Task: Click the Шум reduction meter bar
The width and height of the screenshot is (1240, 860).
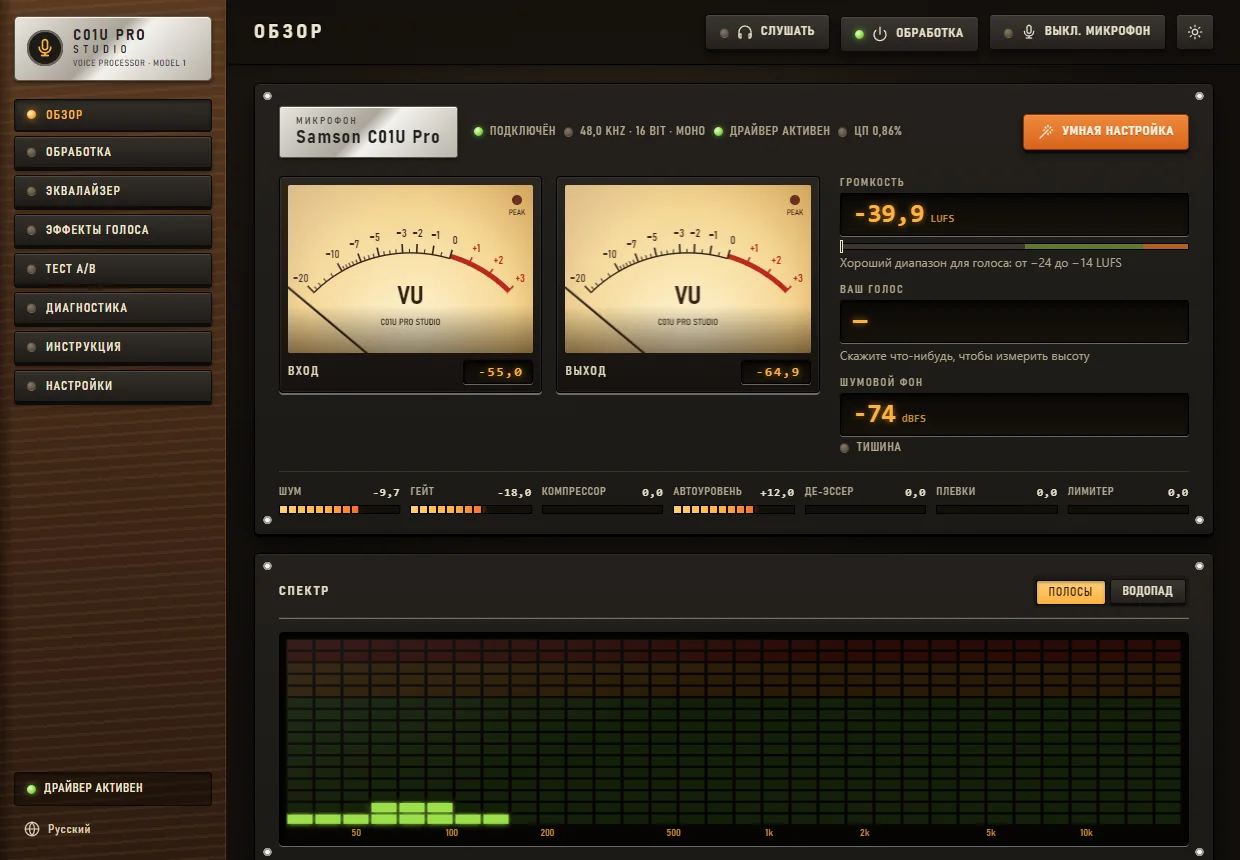Action: click(339, 510)
